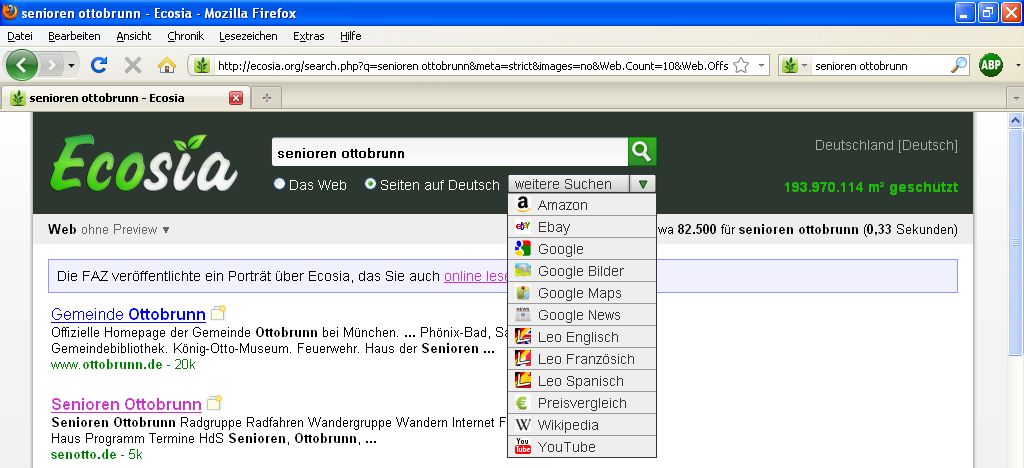Reload the current page
The image size is (1024, 468).
(99, 65)
